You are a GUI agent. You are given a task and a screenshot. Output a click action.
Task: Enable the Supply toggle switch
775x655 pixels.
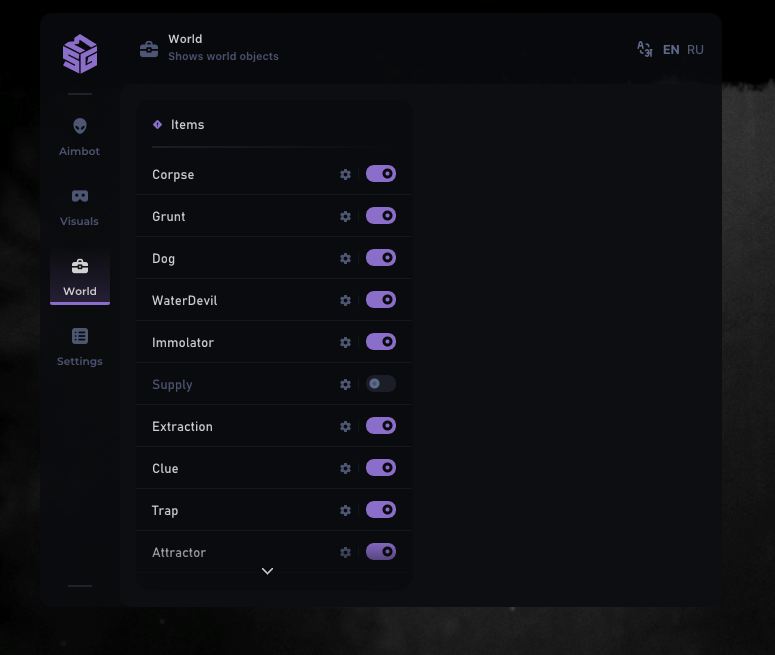point(381,384)
